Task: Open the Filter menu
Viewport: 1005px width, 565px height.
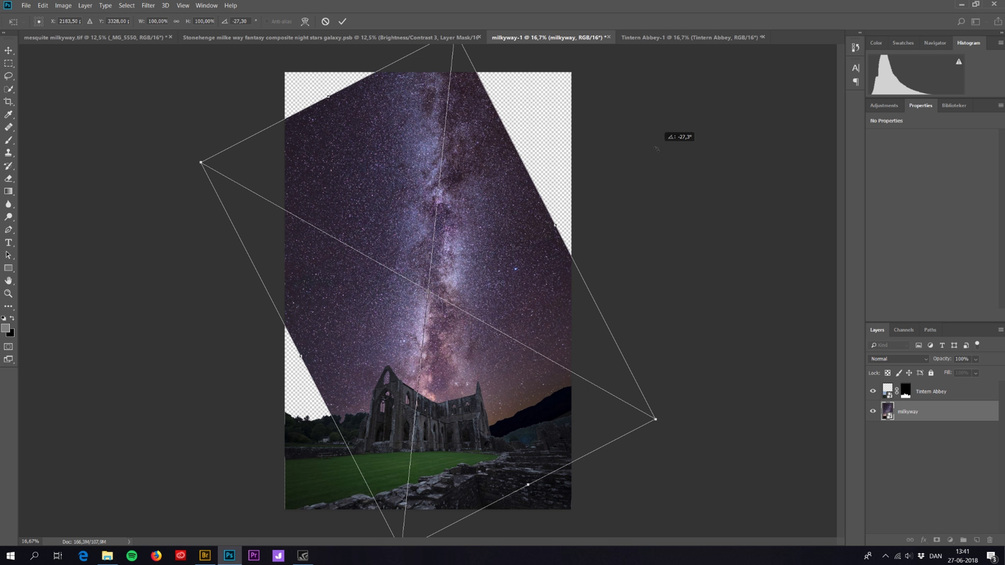Action: point(148,5)
